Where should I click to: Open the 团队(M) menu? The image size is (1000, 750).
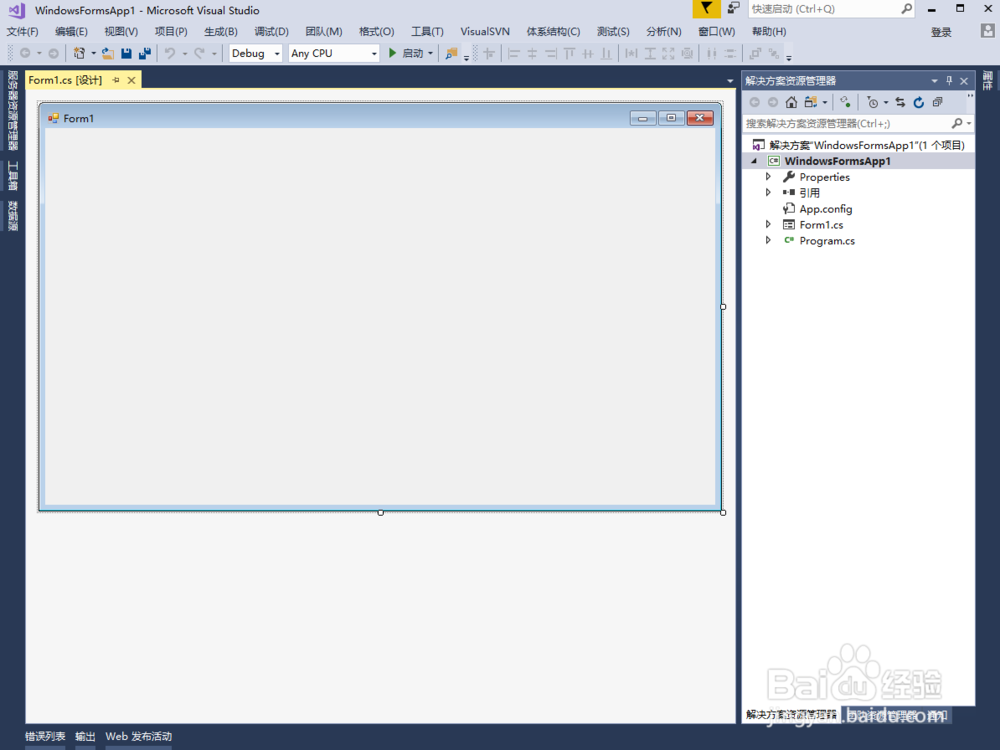point(323,31)
